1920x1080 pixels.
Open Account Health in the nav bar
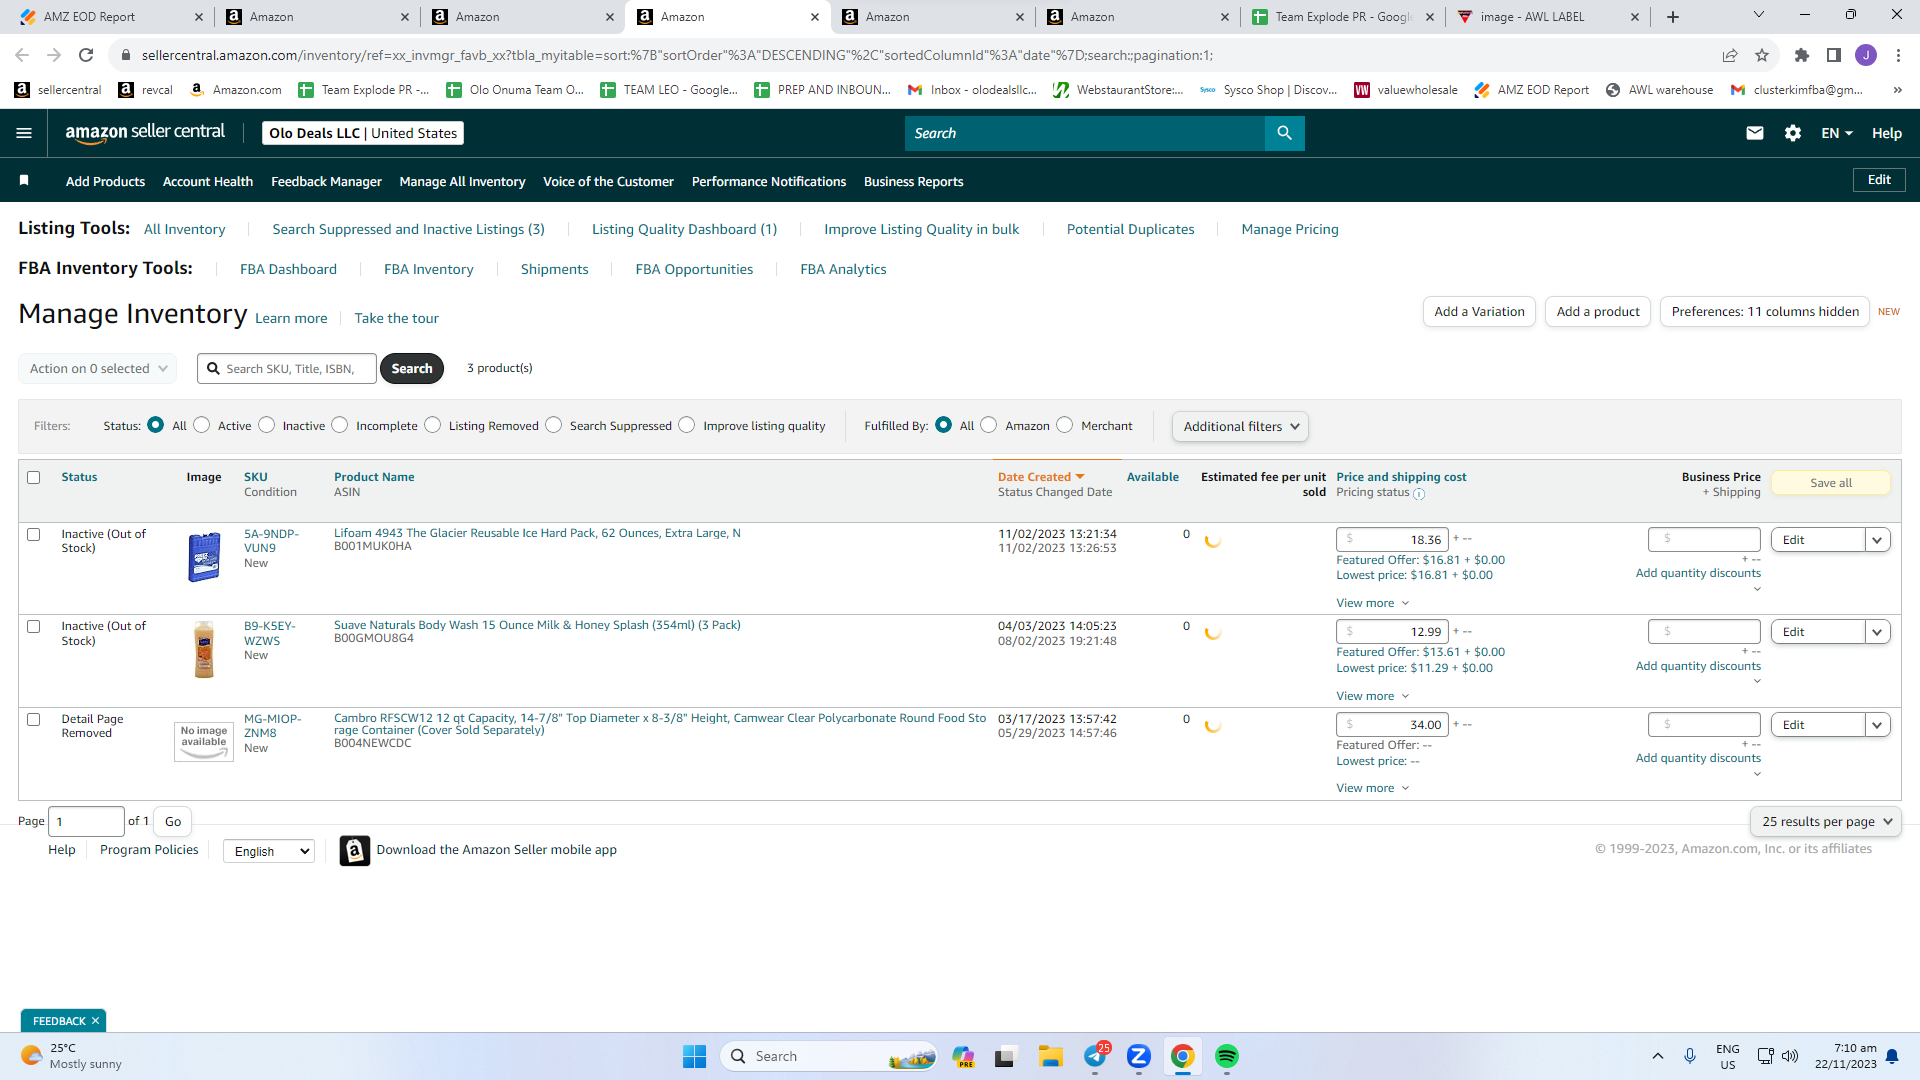point(208,181)
